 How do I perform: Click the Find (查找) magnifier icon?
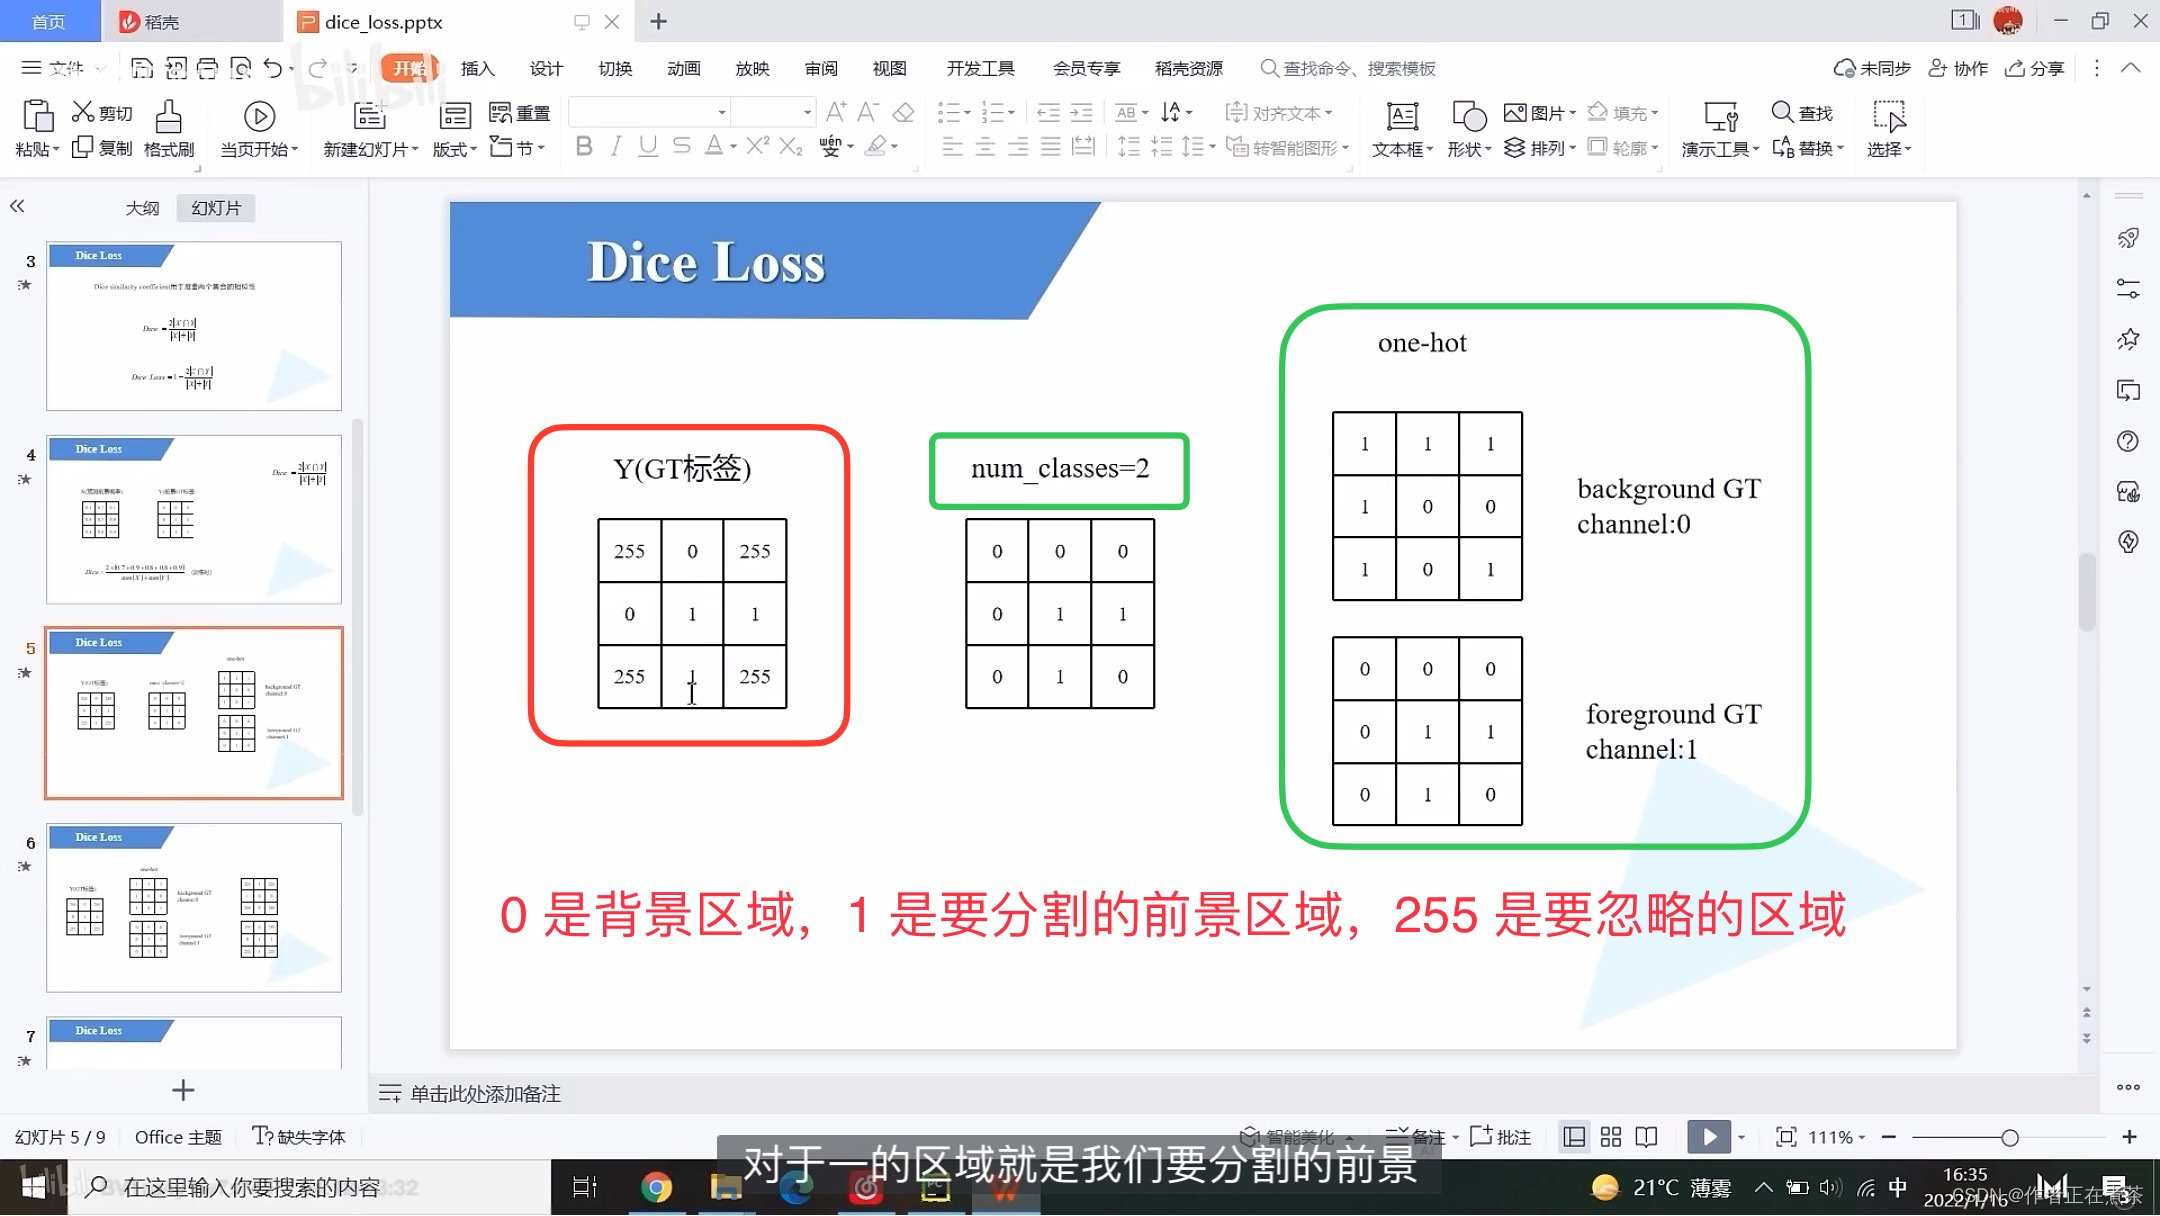point(1781,112)
